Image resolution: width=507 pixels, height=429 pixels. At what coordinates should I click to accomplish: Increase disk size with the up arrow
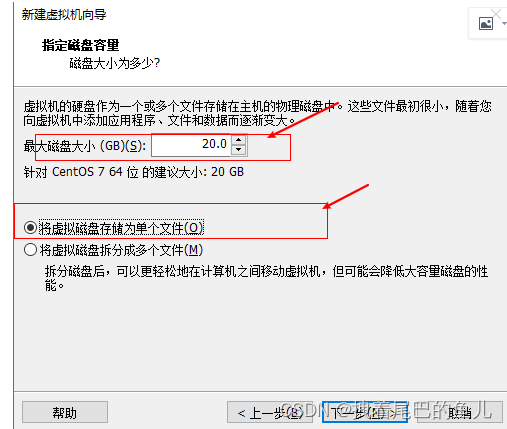coord(239,139)
